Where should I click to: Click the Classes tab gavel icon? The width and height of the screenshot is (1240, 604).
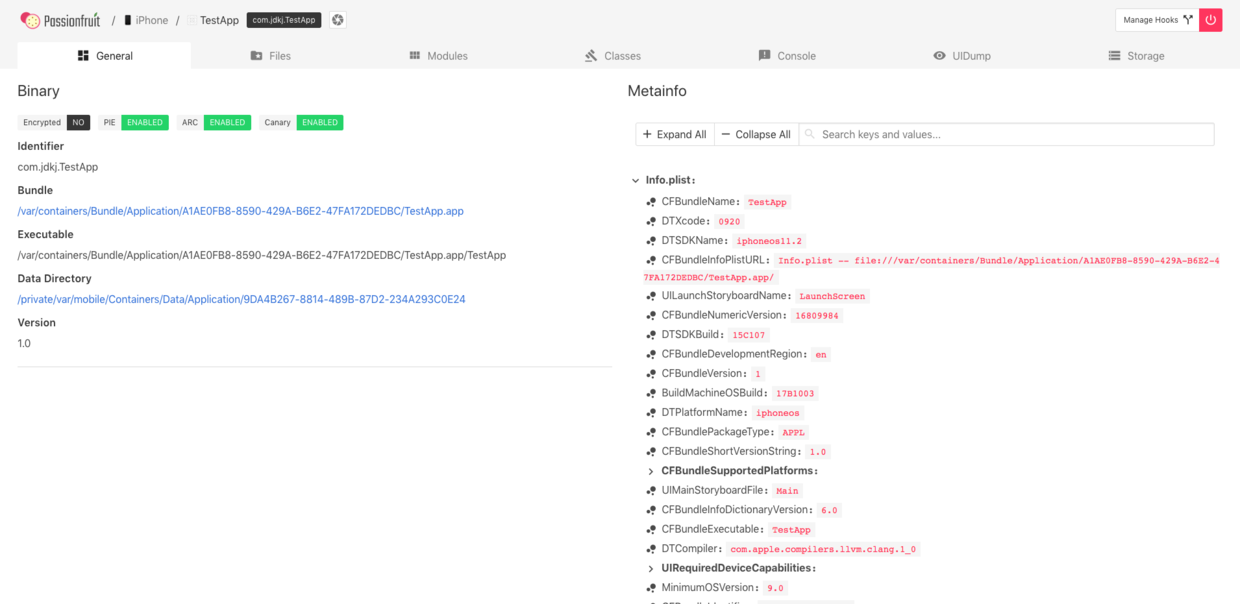(591, 56)
